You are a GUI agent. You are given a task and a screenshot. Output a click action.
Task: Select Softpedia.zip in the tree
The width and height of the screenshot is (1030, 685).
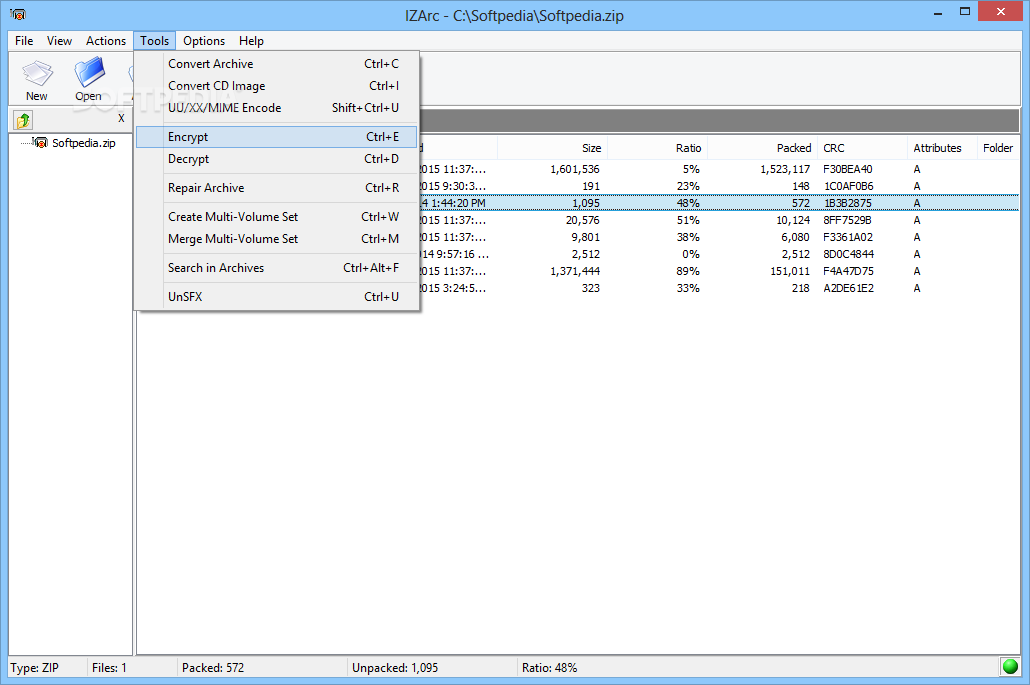coord(83,143)
